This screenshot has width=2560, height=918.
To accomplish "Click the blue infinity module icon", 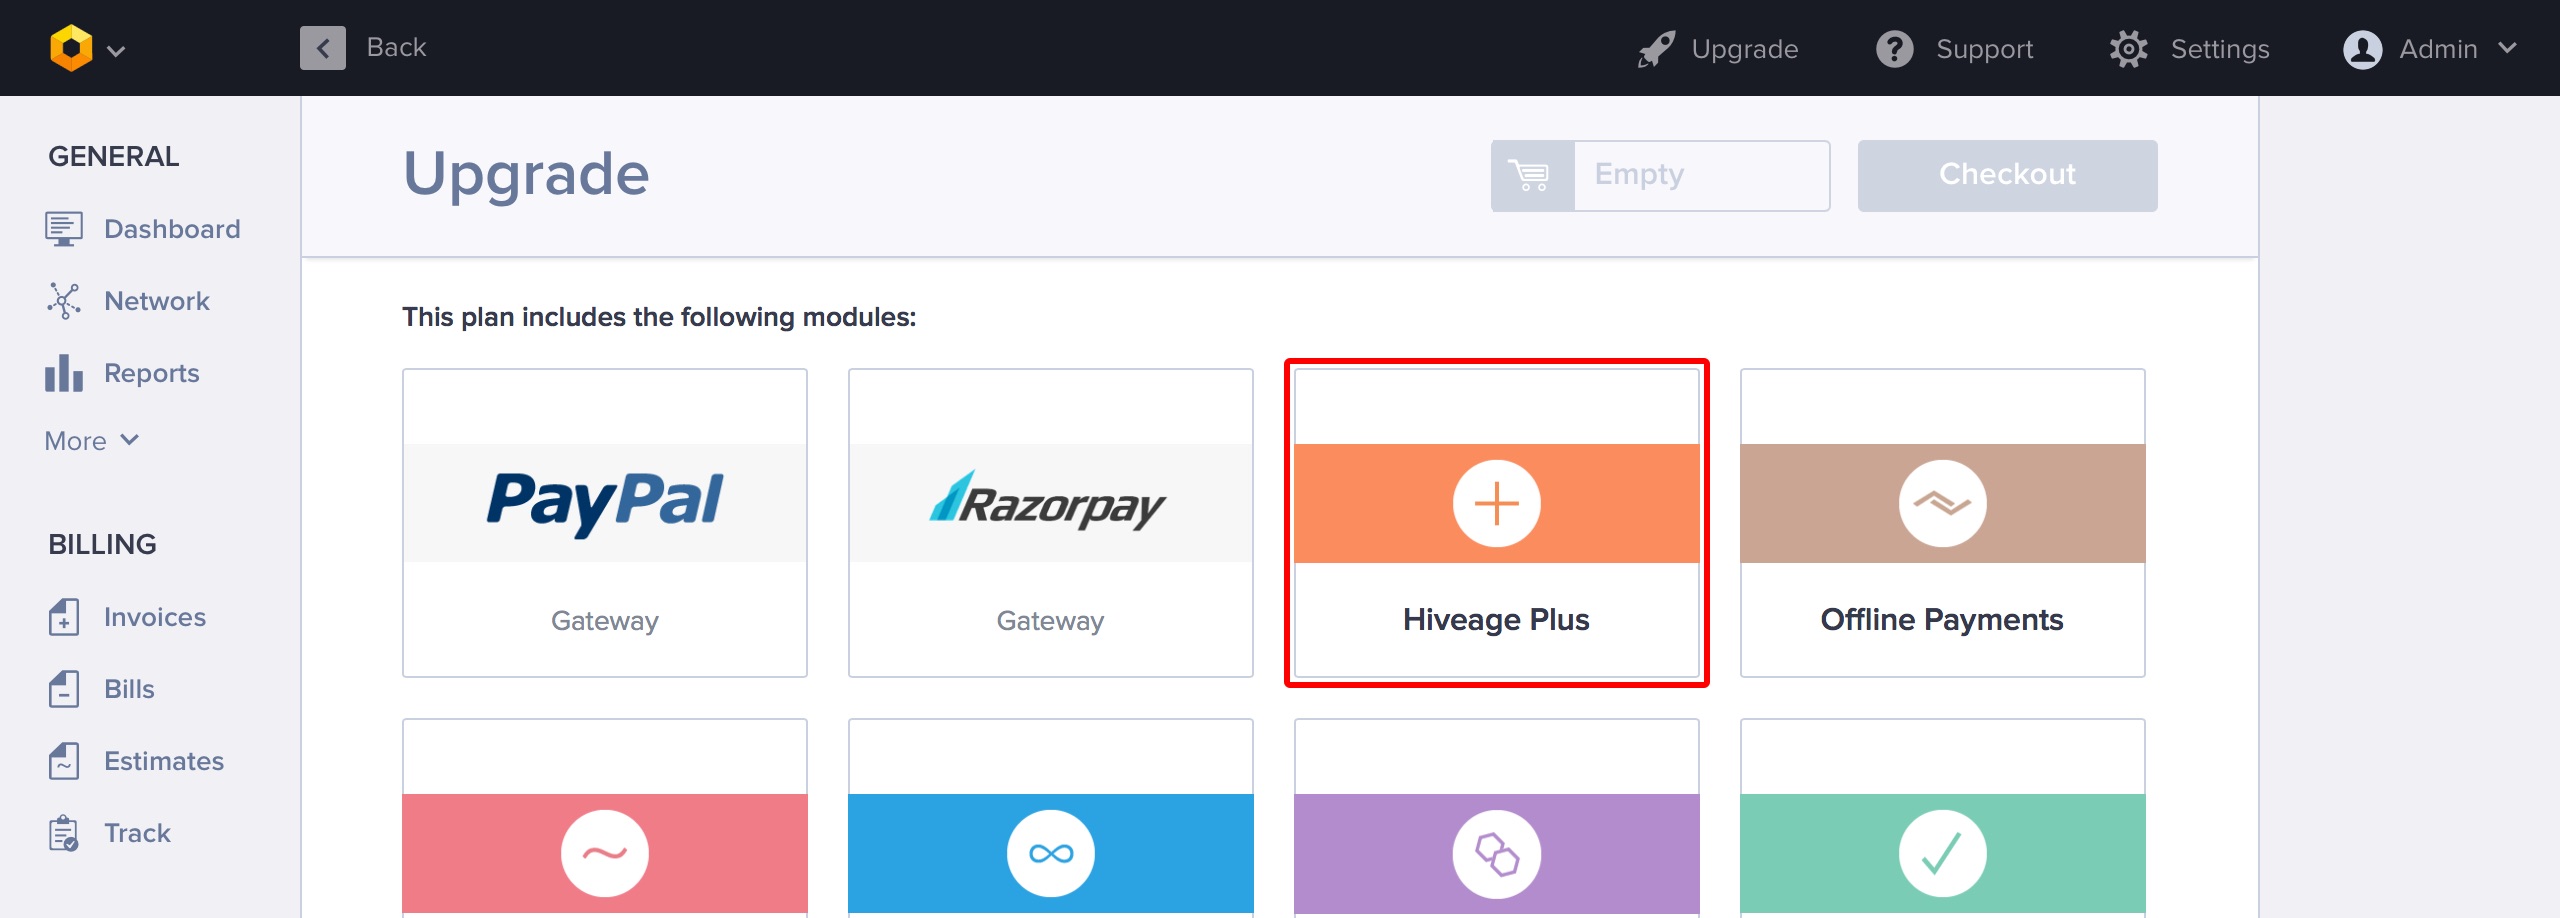I will point(1050,853).
